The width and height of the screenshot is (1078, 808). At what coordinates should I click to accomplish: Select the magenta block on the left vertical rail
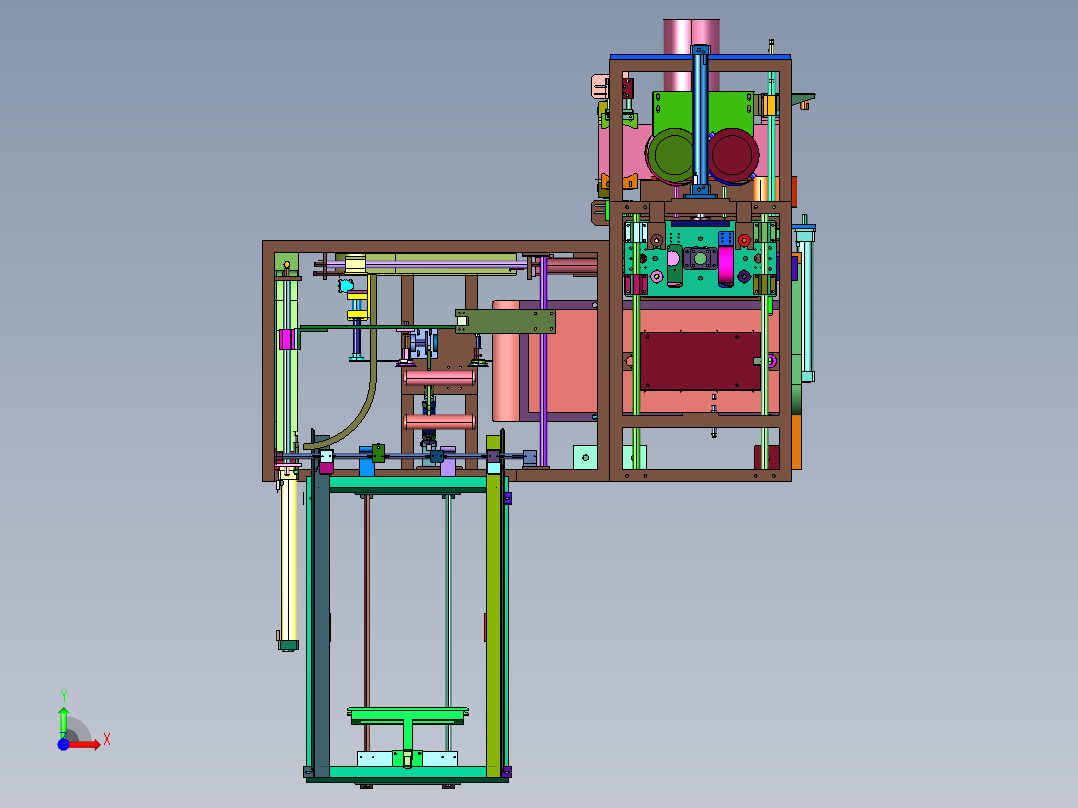pyautogui.click(x=287, y=339)
